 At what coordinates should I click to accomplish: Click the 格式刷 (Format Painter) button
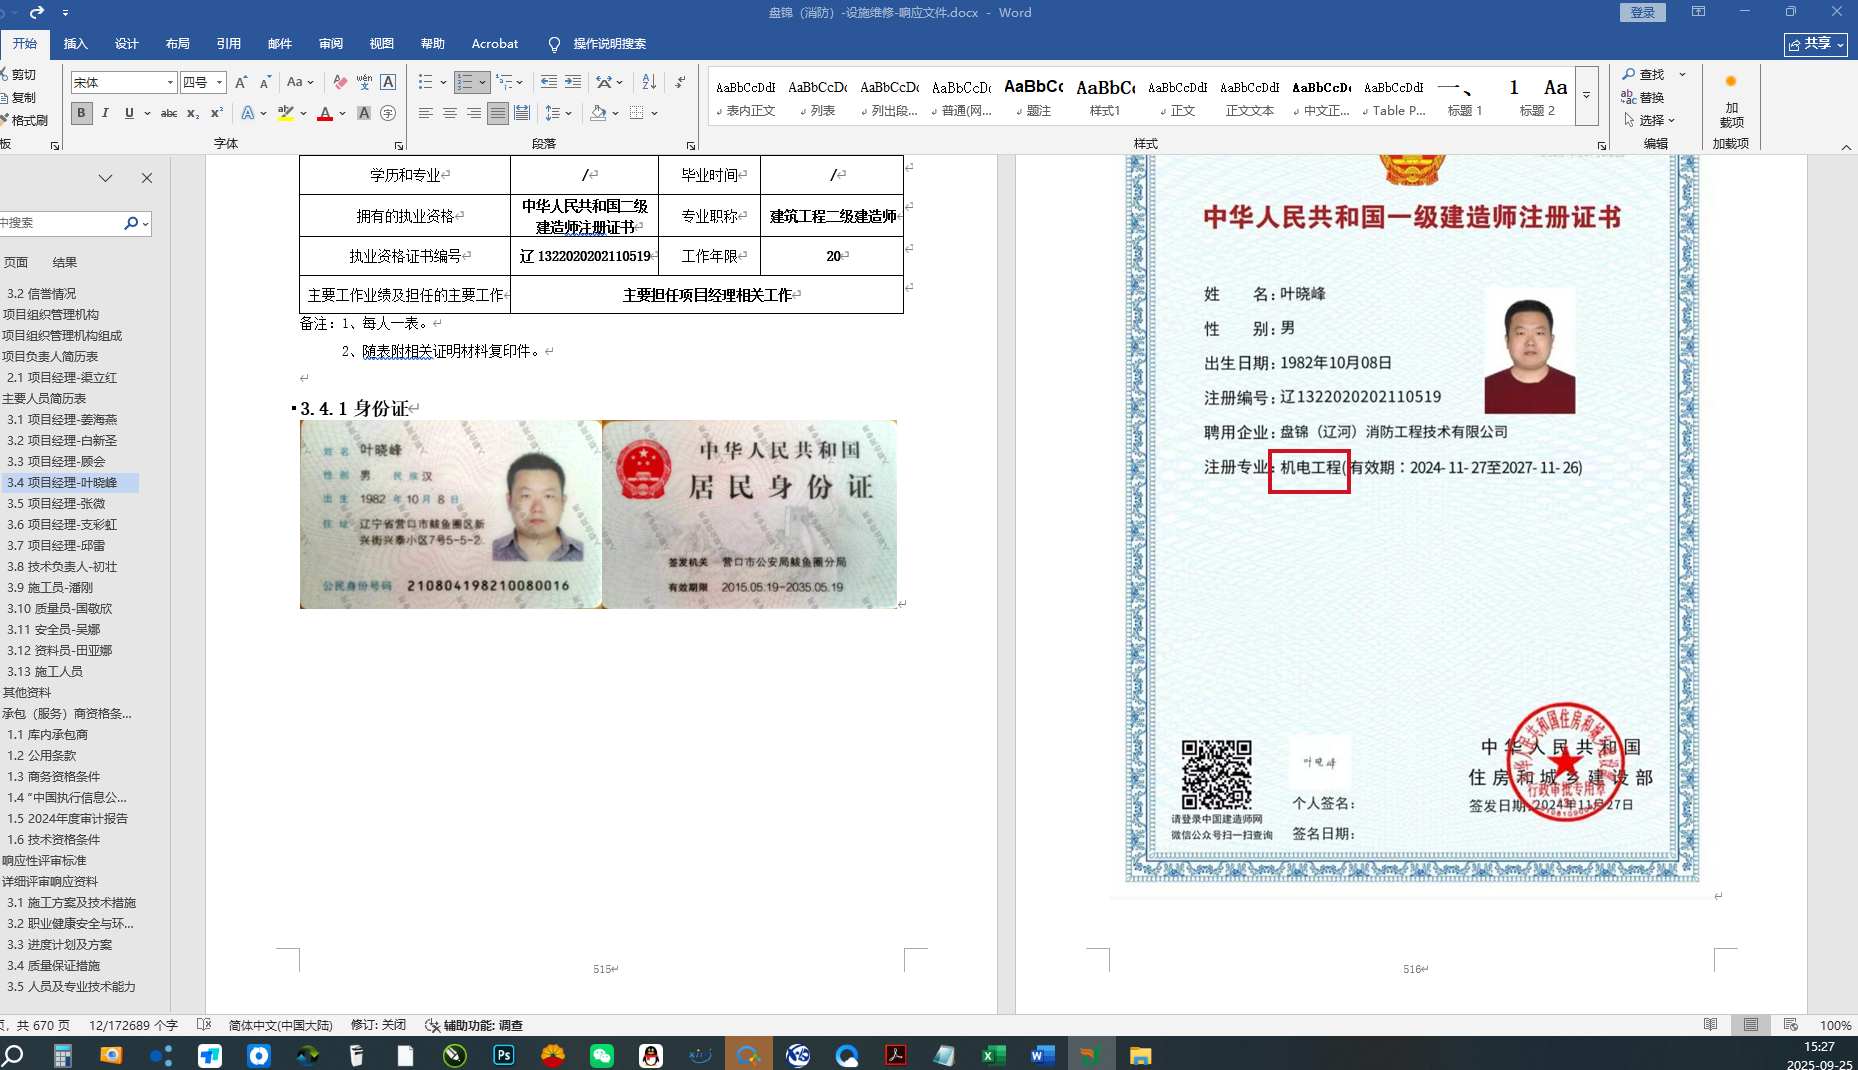pos(24,120)
